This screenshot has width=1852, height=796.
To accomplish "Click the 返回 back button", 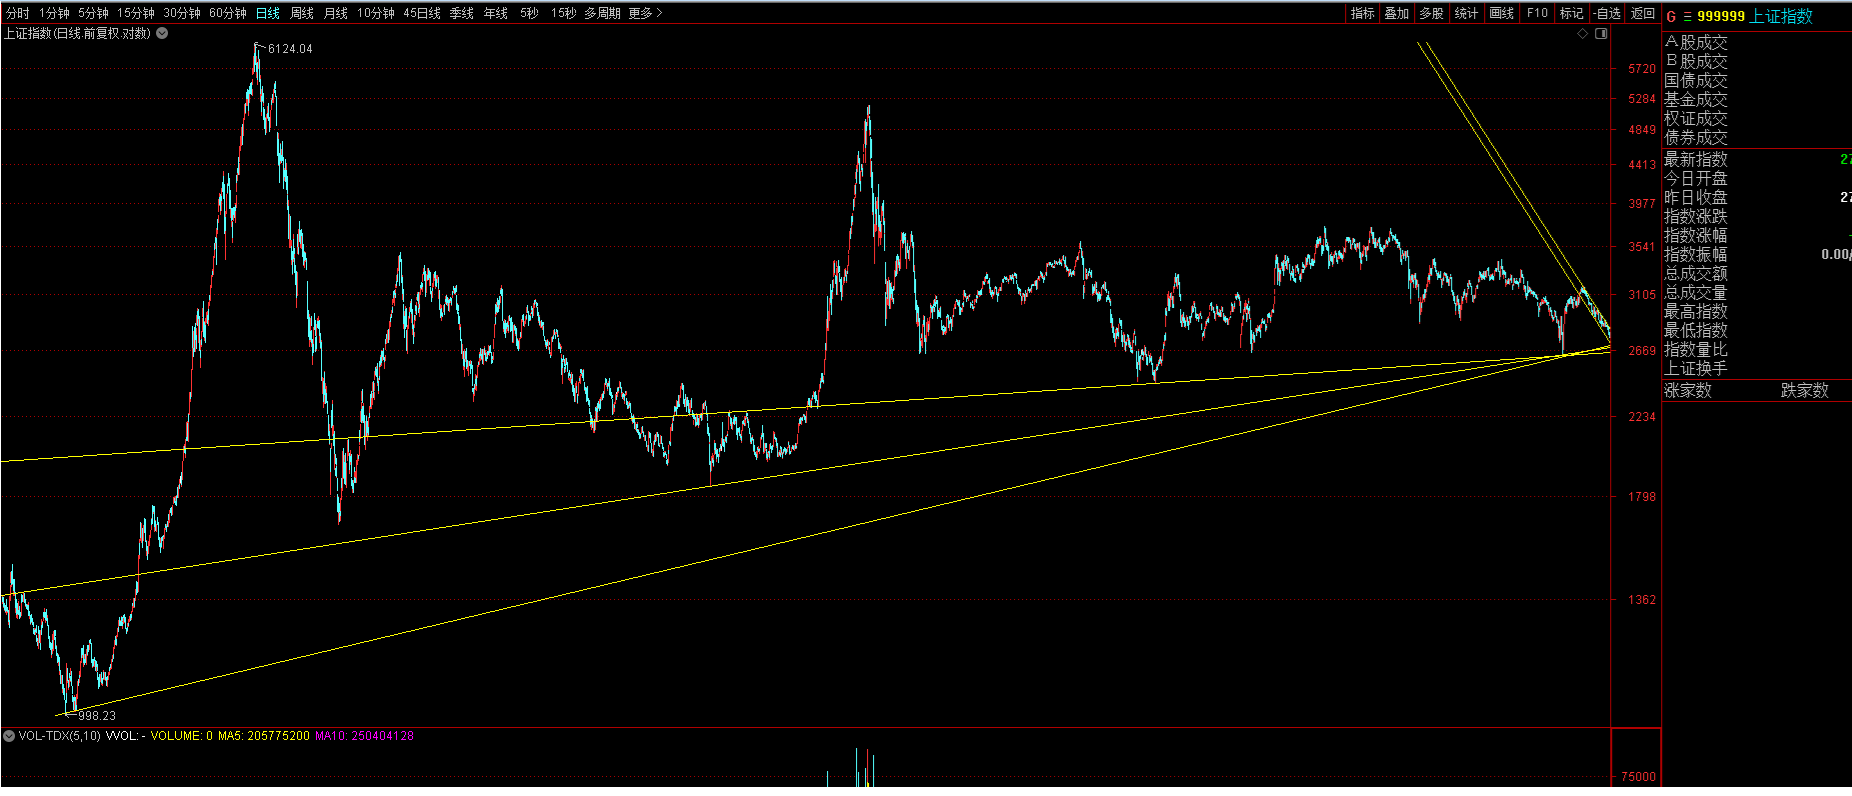I will pyautogui.click(x=1643, y=13).
